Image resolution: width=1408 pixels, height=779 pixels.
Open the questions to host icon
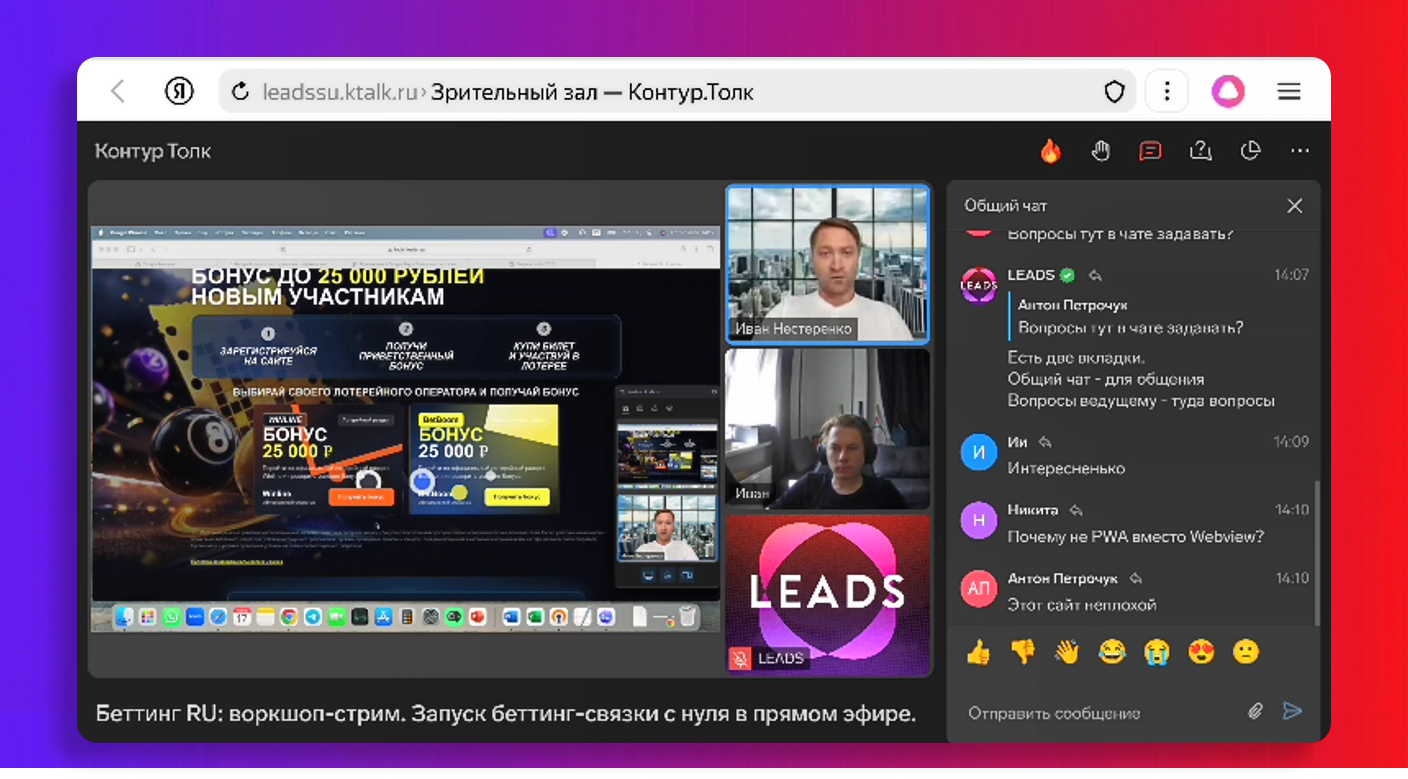tap(1200, 151)
